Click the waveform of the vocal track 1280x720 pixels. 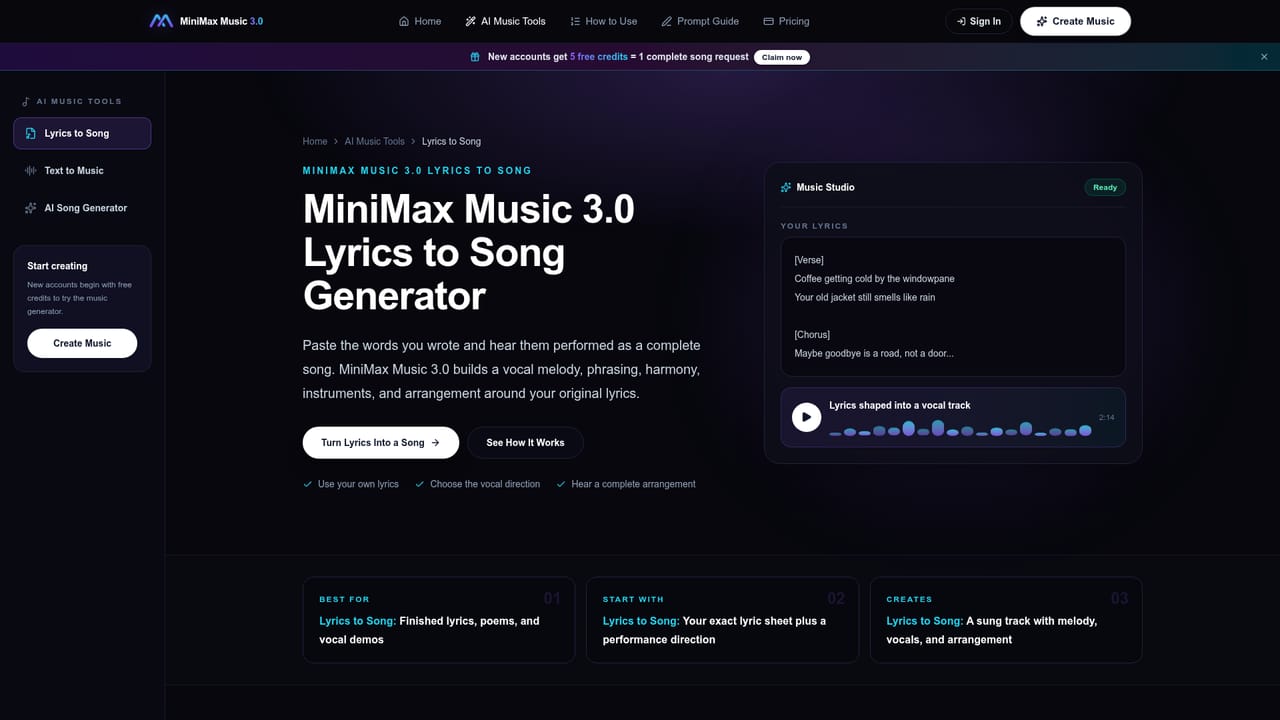click(x=960, y=429)
